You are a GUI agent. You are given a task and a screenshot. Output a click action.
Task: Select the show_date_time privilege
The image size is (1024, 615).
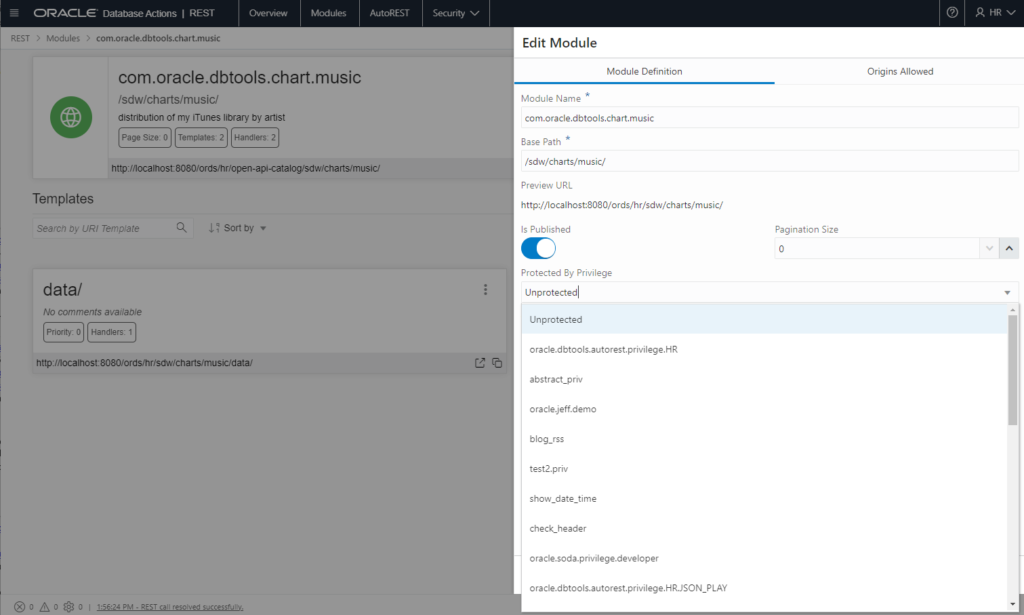tap(764, 499)
